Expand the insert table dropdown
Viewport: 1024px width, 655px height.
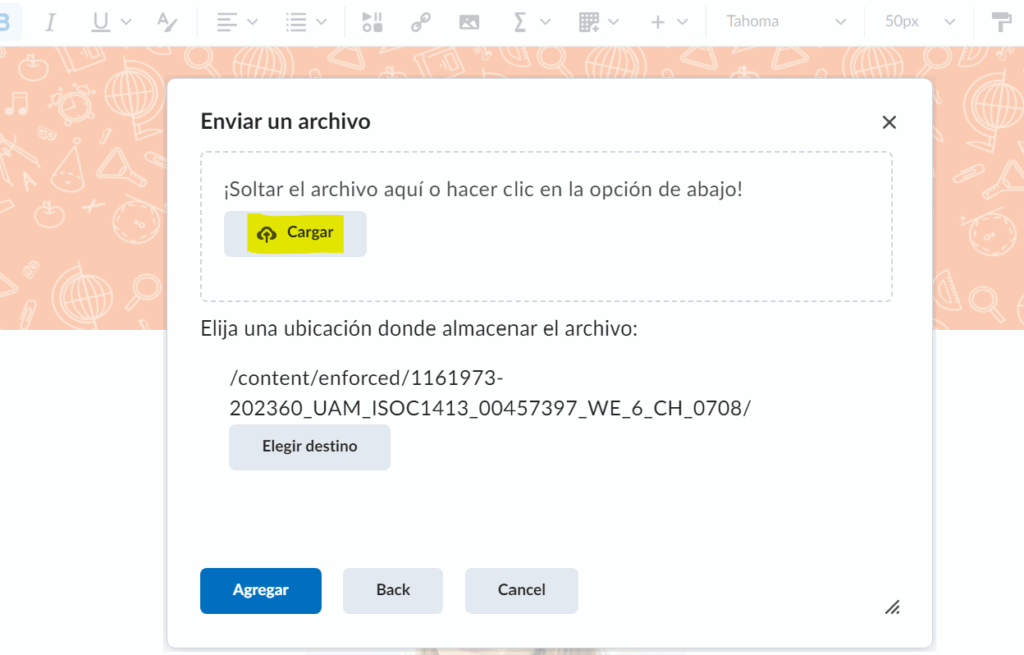(598, 22)
